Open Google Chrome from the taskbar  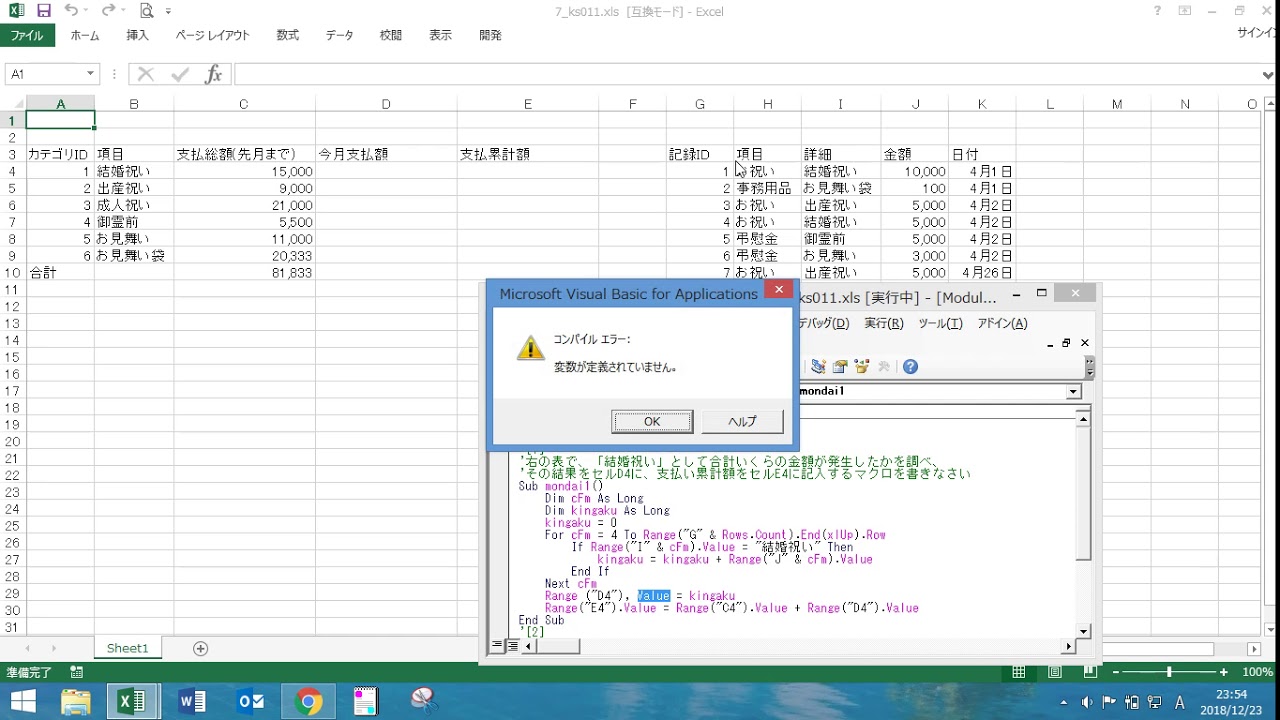pos(309,702)
